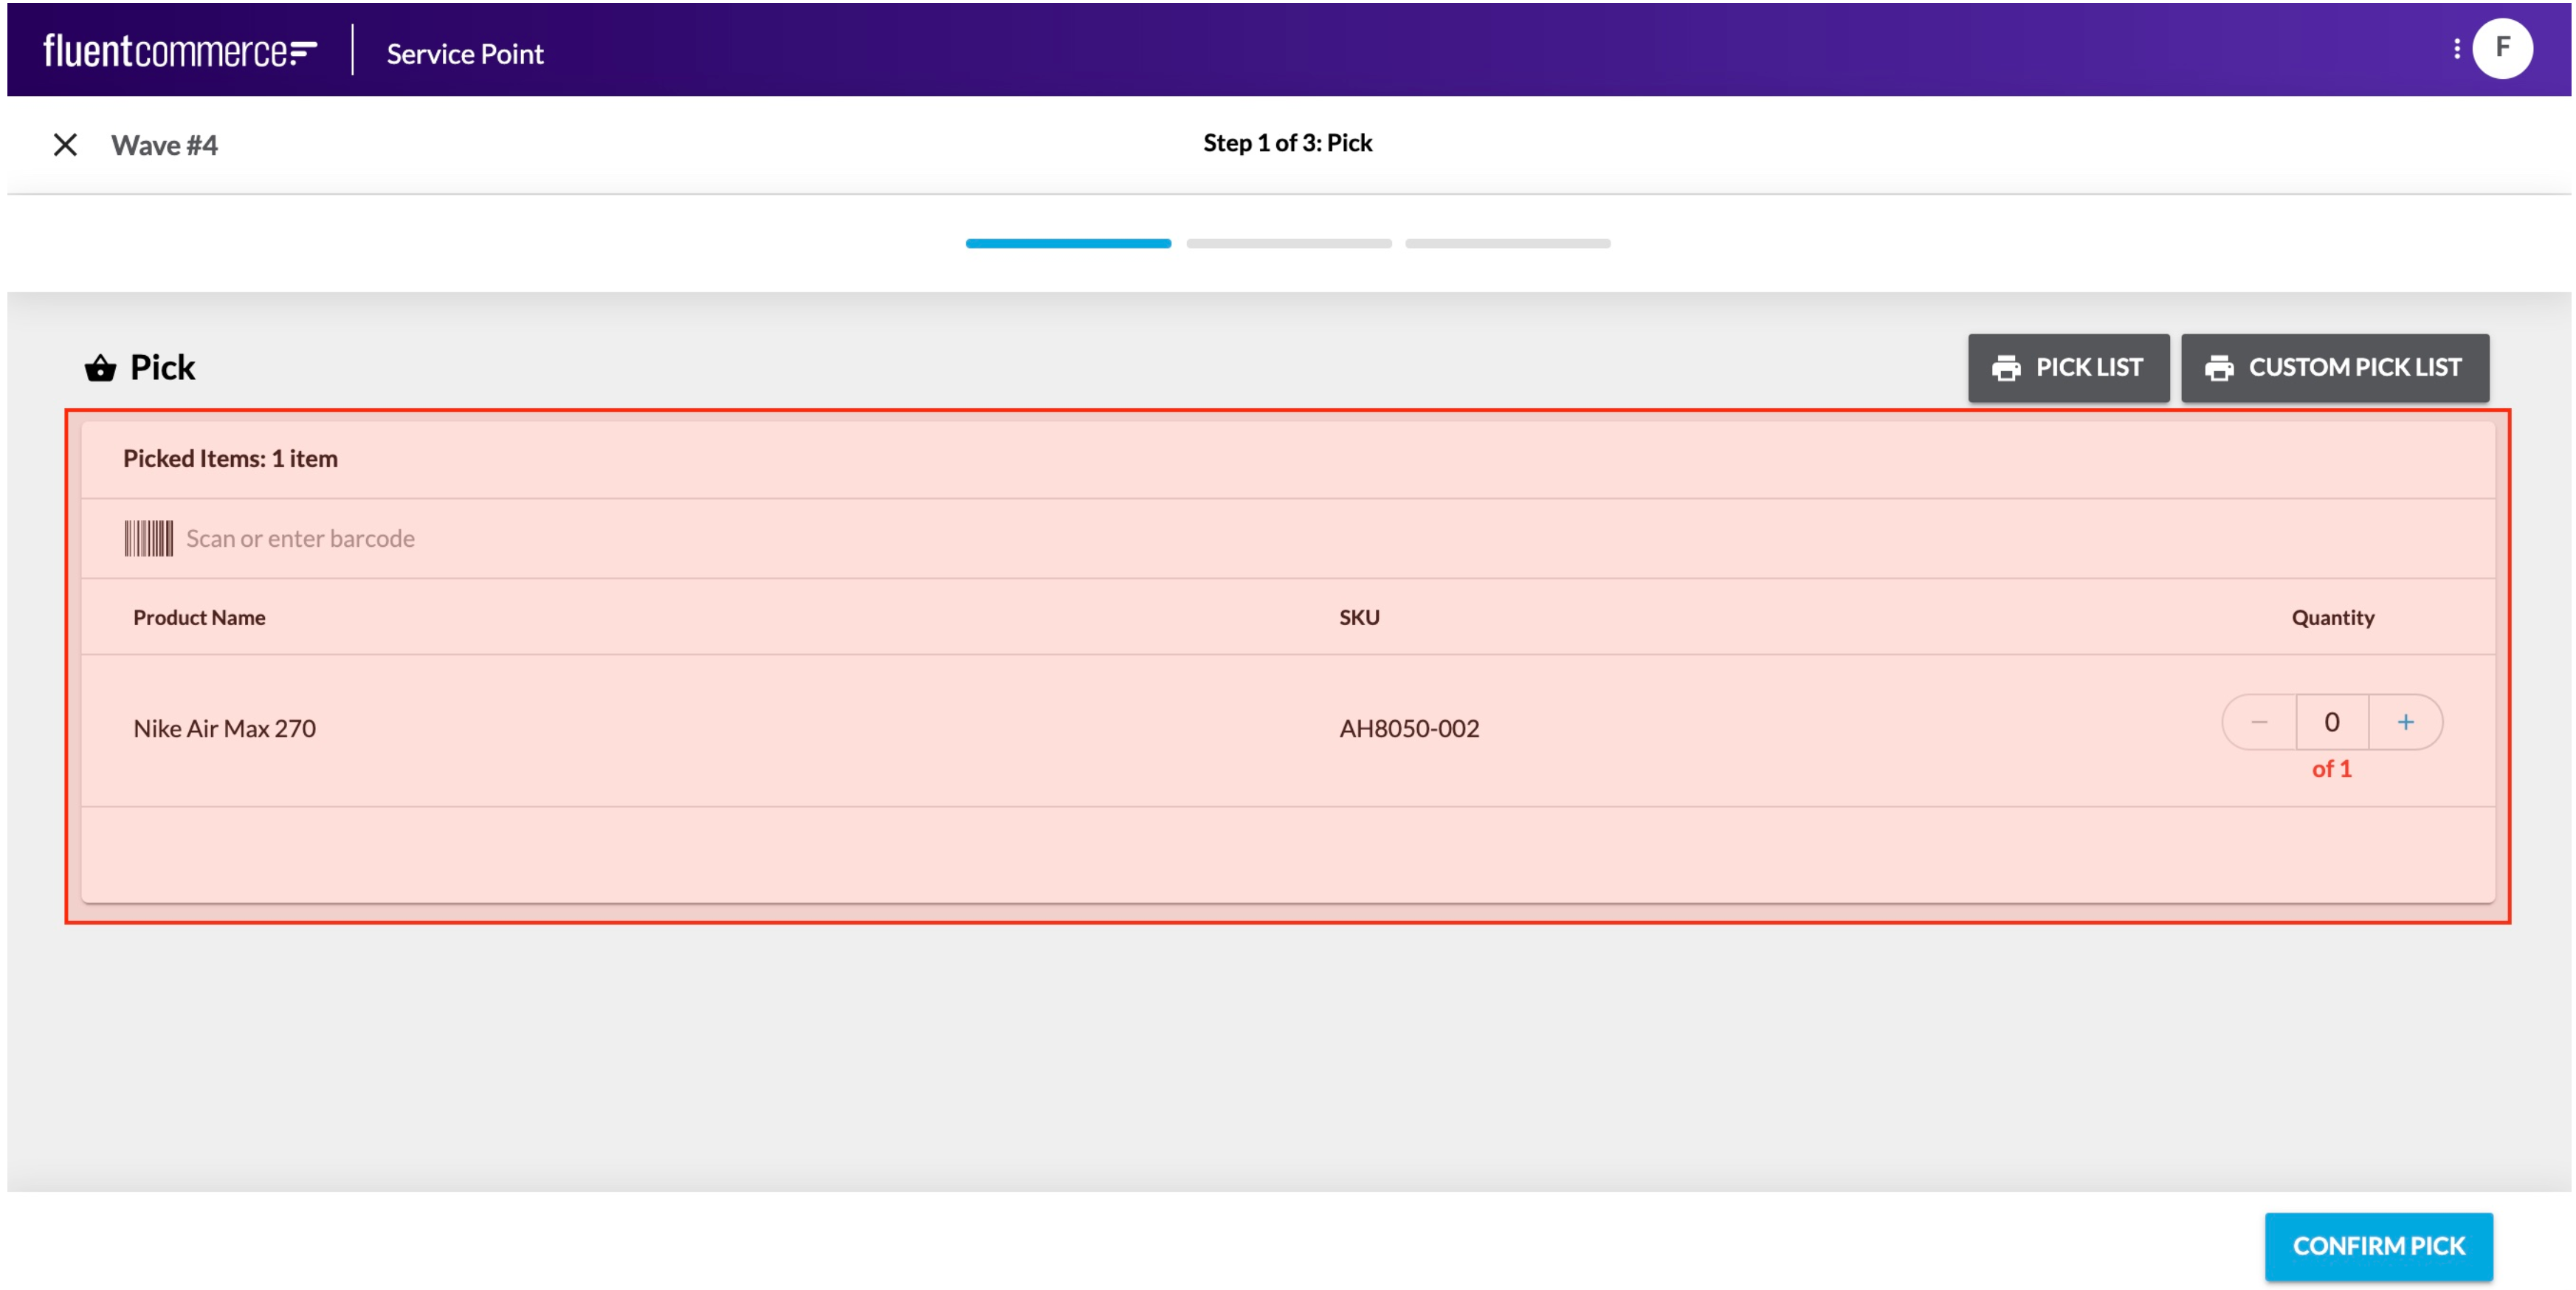Click the F user avatar
2576x1290 pixels.
(2504, 48)
